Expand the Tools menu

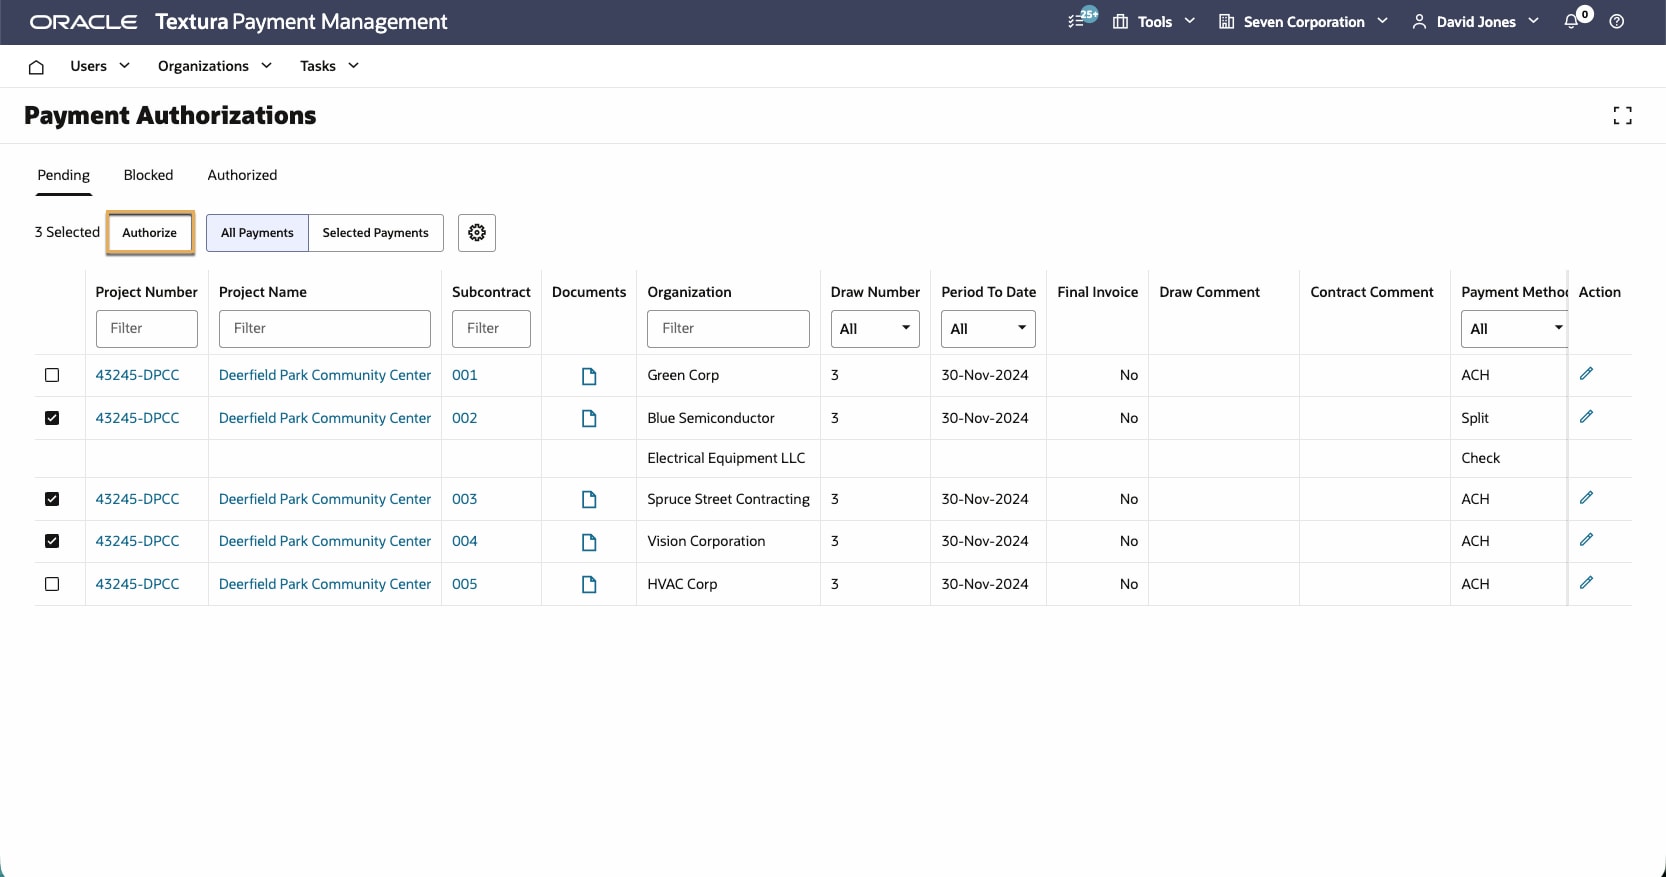[x=1154, y=22]
